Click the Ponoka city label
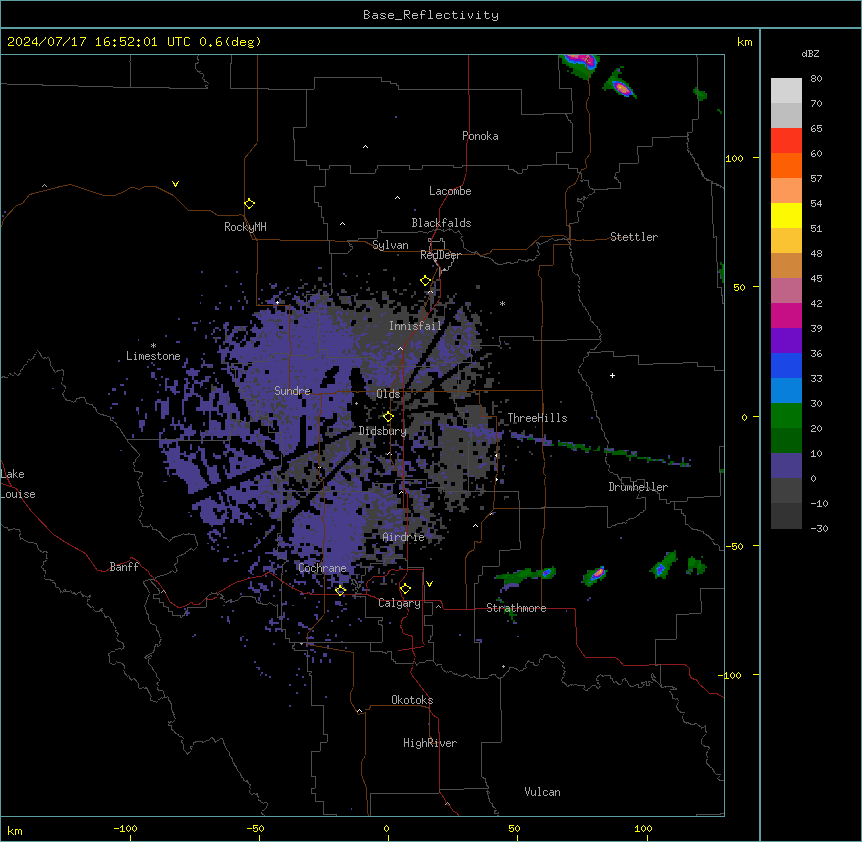Image resolution: width=862 pixels, height=842 pixels. [x=480, y=136]
